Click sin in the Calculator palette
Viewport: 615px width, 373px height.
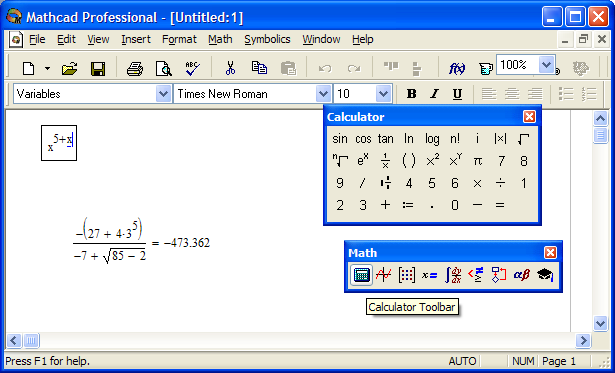(x=340, y=139)
